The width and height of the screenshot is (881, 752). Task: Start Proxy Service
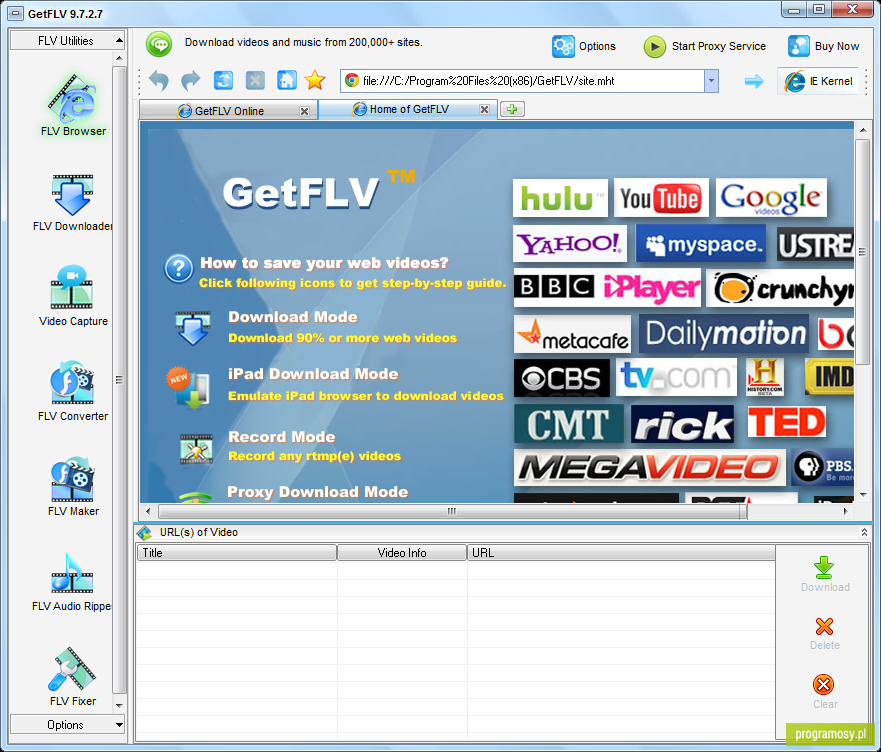pyautogui.click(x=705, y=46)
